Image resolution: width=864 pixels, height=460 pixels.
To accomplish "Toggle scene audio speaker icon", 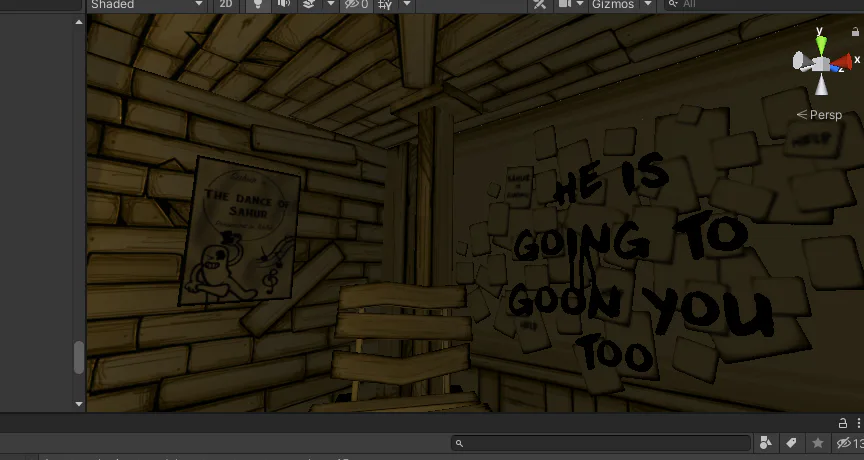I will (x=284, y=4).
